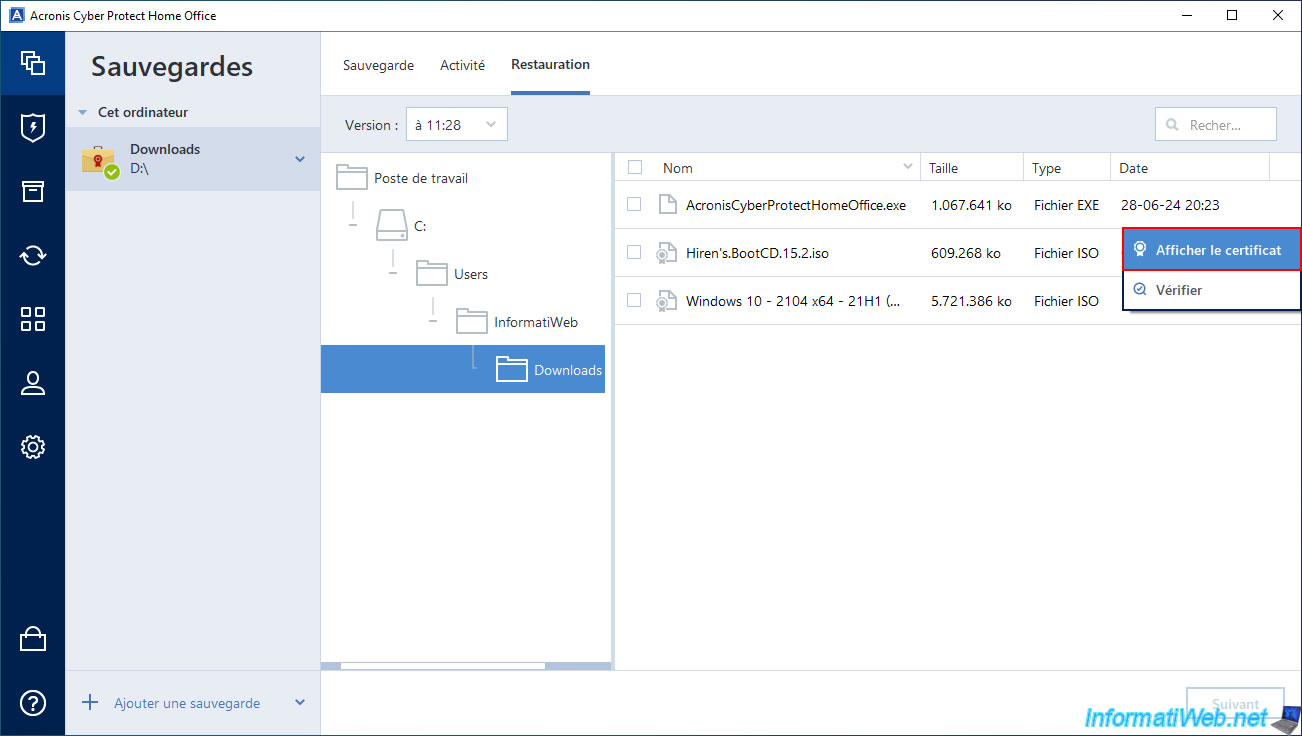Open the Settings gear in sidebar
This screenshot has height=736, width=1302.
pyautogui.click(x=33, y=447)
